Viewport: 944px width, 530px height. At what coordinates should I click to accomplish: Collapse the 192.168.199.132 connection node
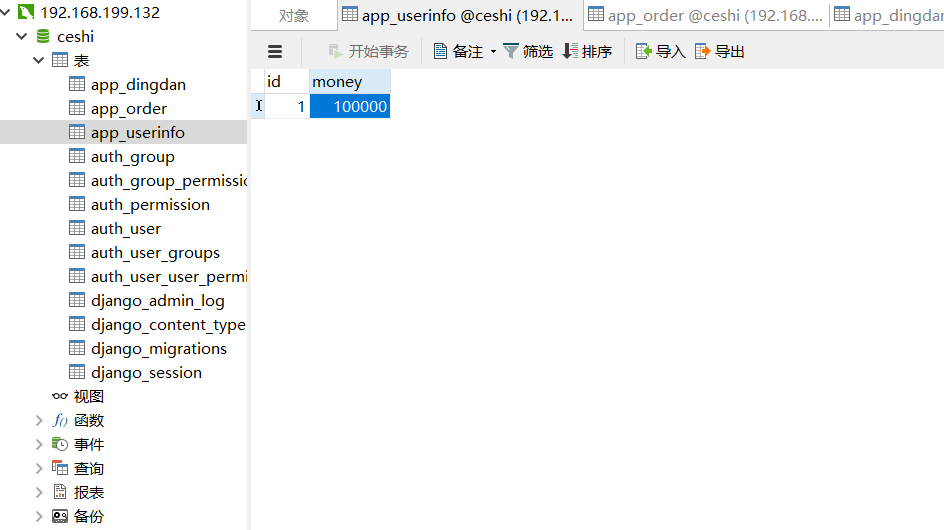click(7, 13)
